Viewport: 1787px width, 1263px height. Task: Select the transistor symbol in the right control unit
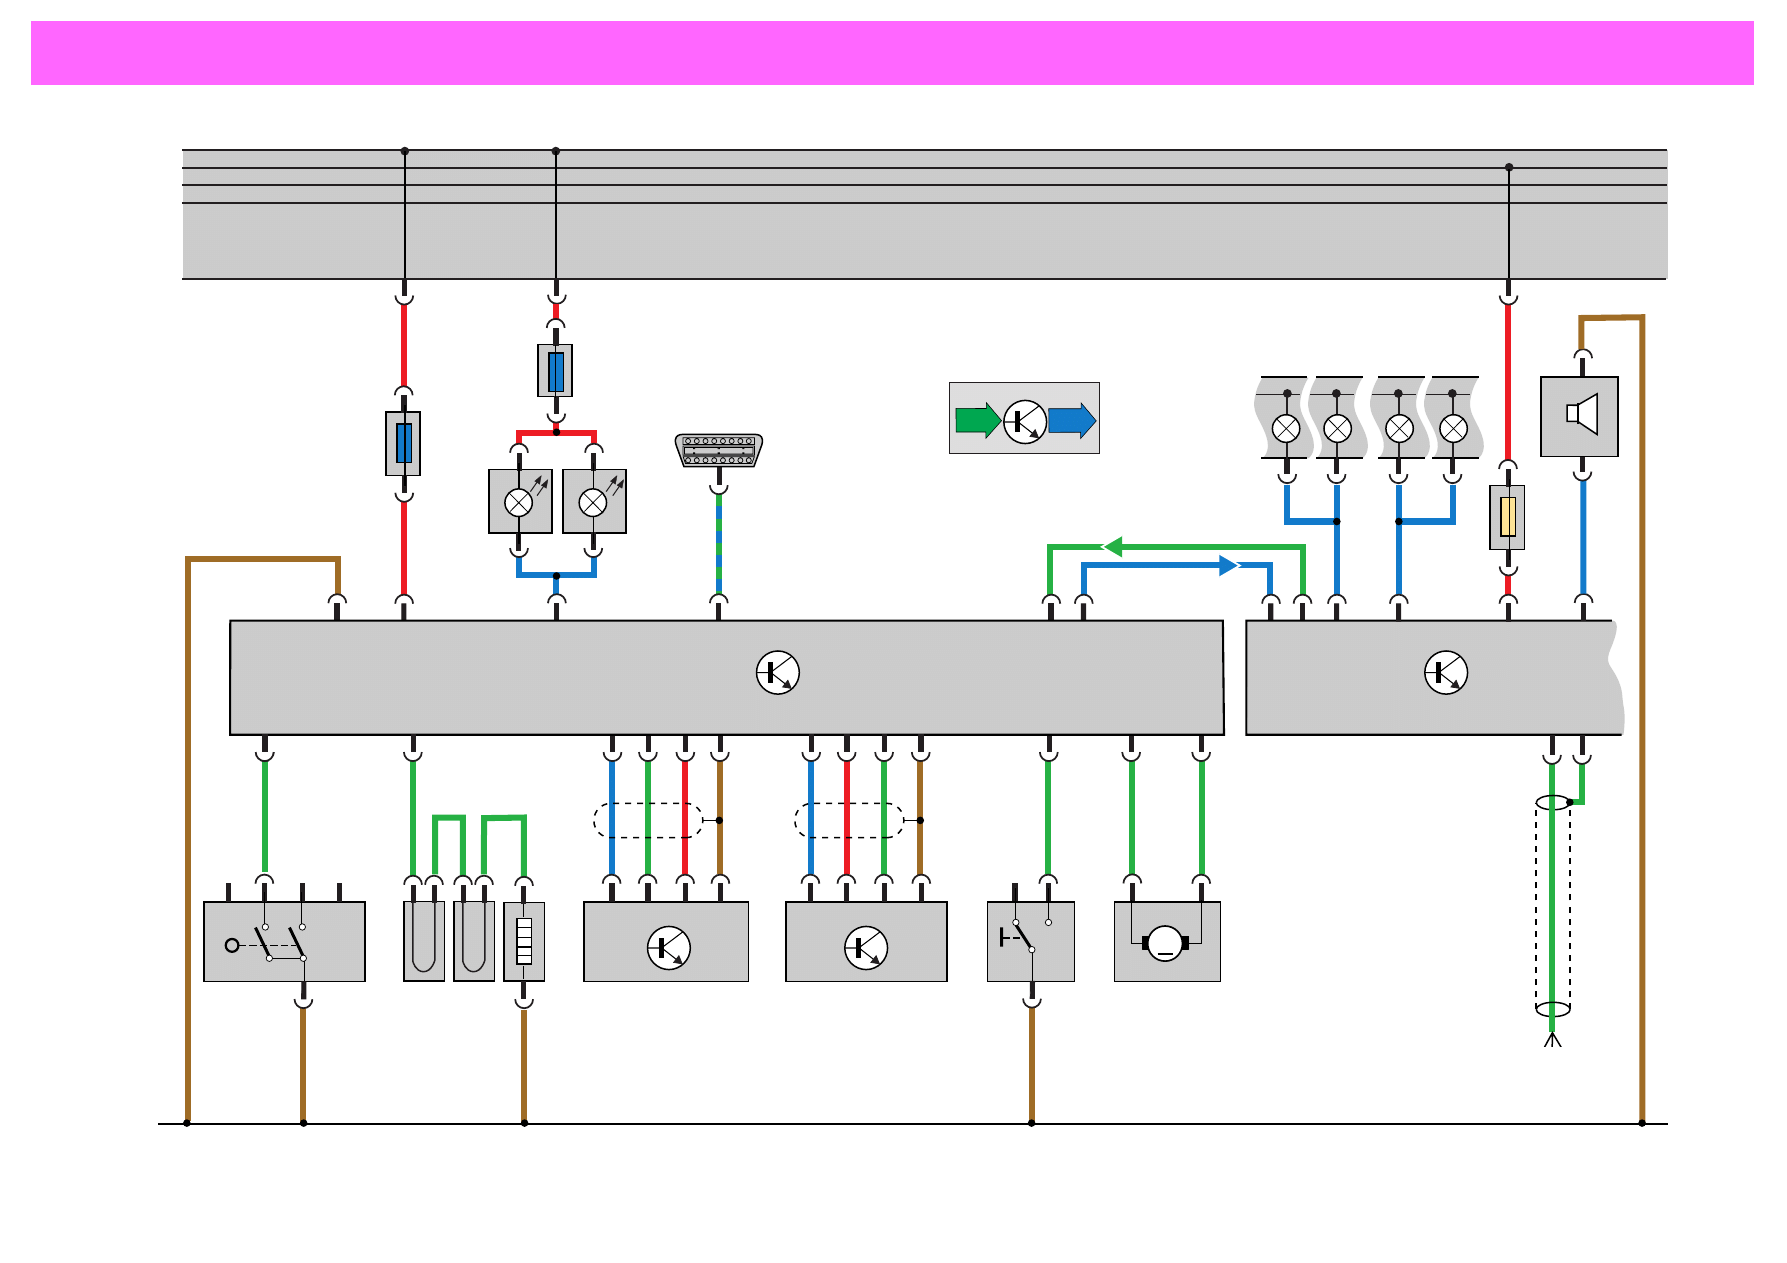click(x=1445, y=673)
